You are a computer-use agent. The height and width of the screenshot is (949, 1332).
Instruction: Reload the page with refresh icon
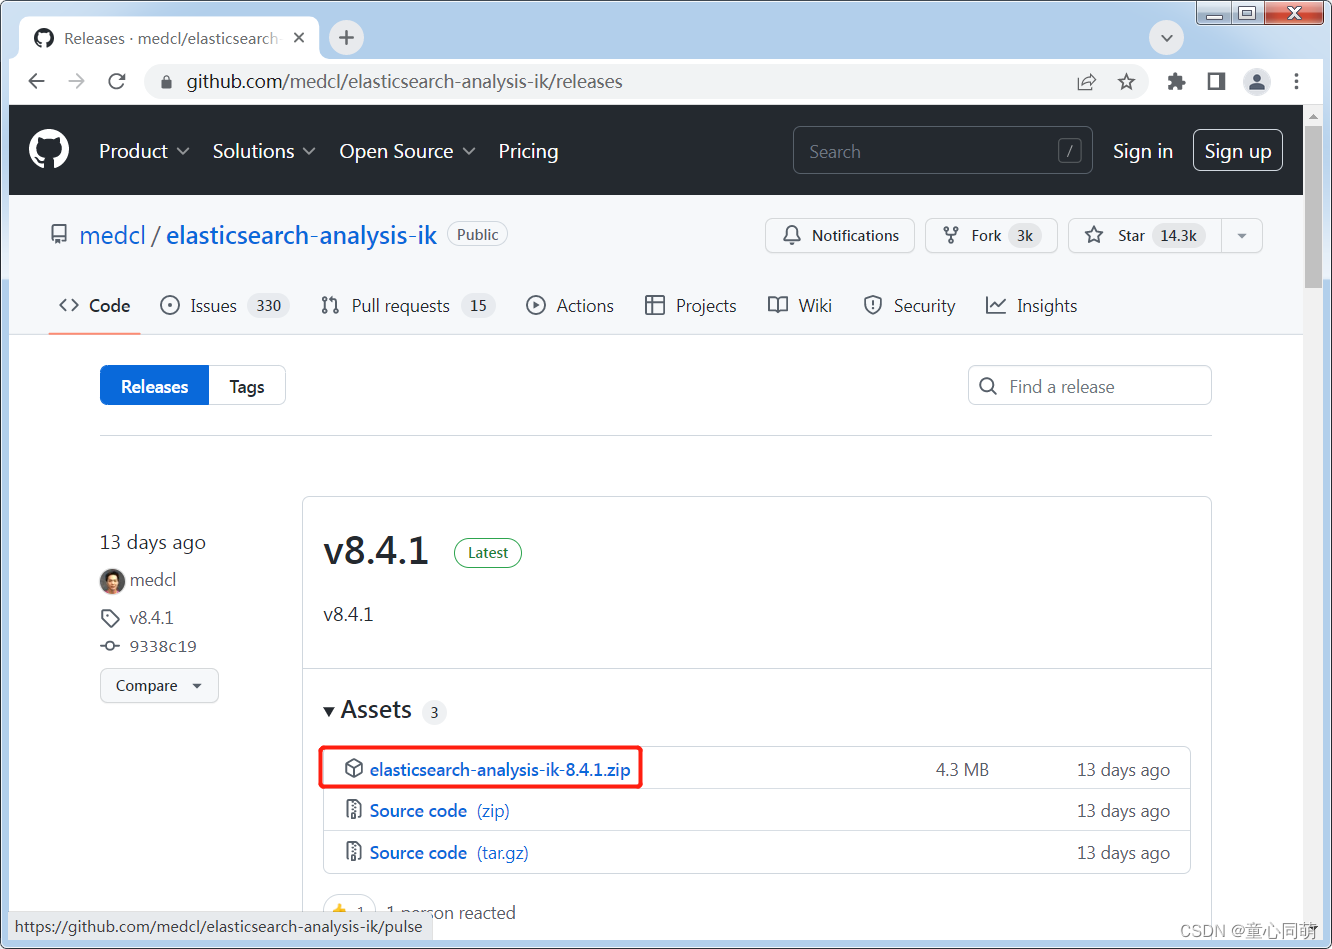point(117,82)
